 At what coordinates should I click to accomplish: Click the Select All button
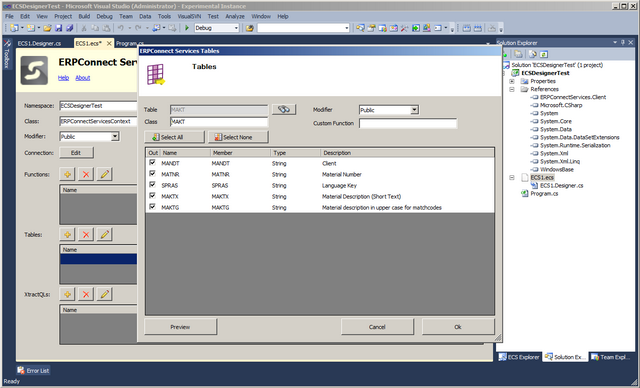tap(174, 137)
